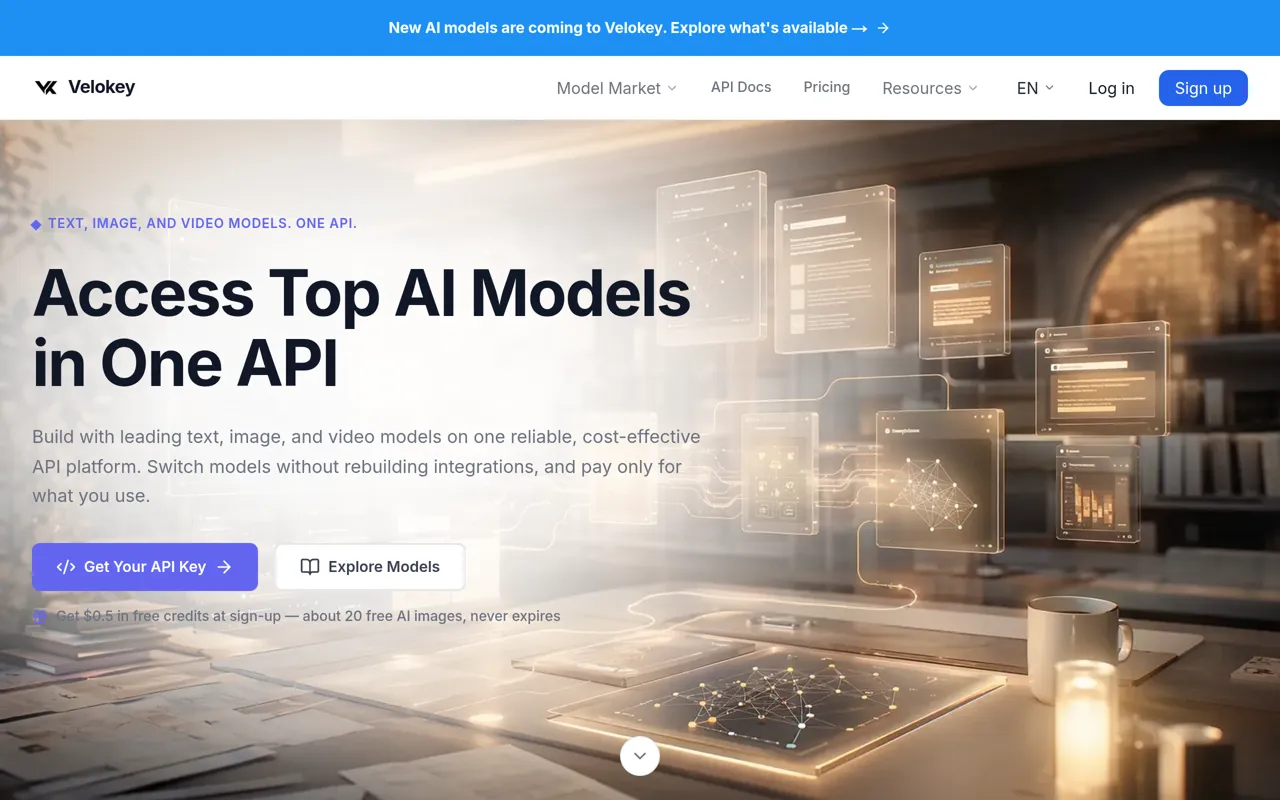Click the Explore Models button

coord(370,567)
